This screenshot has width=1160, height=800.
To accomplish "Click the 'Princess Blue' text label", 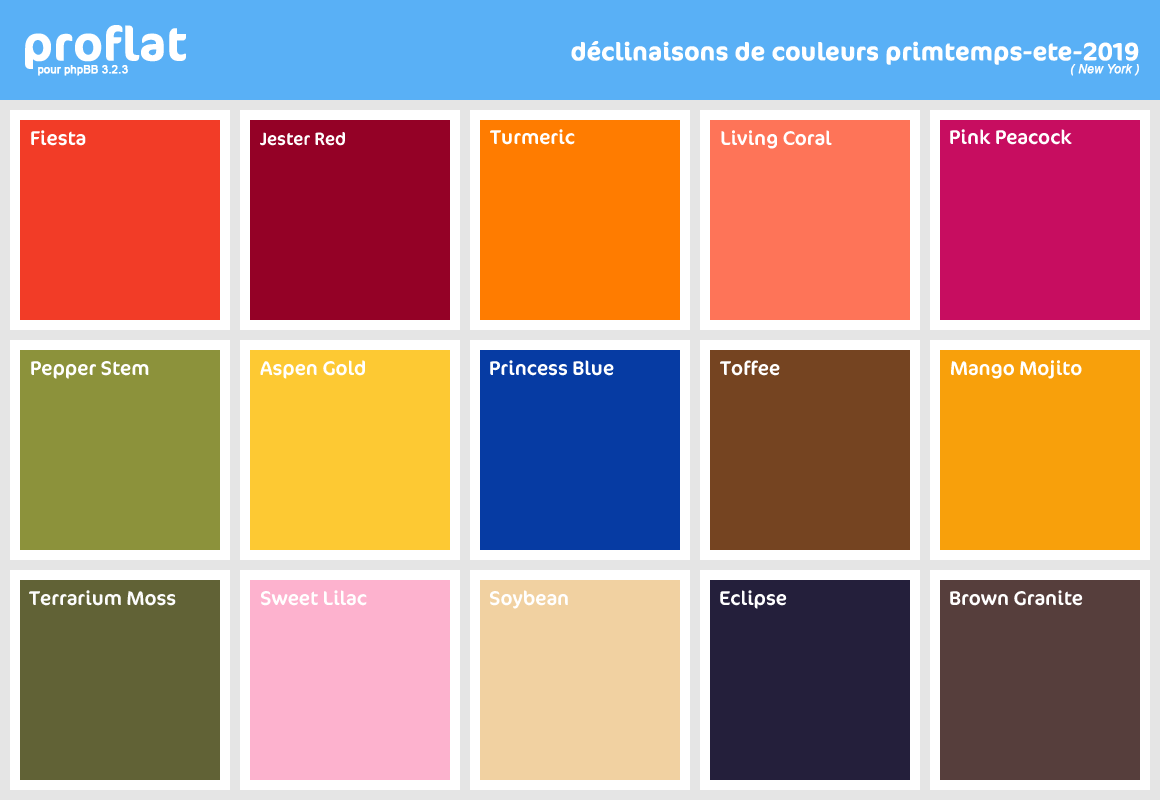I will point(552,369).
